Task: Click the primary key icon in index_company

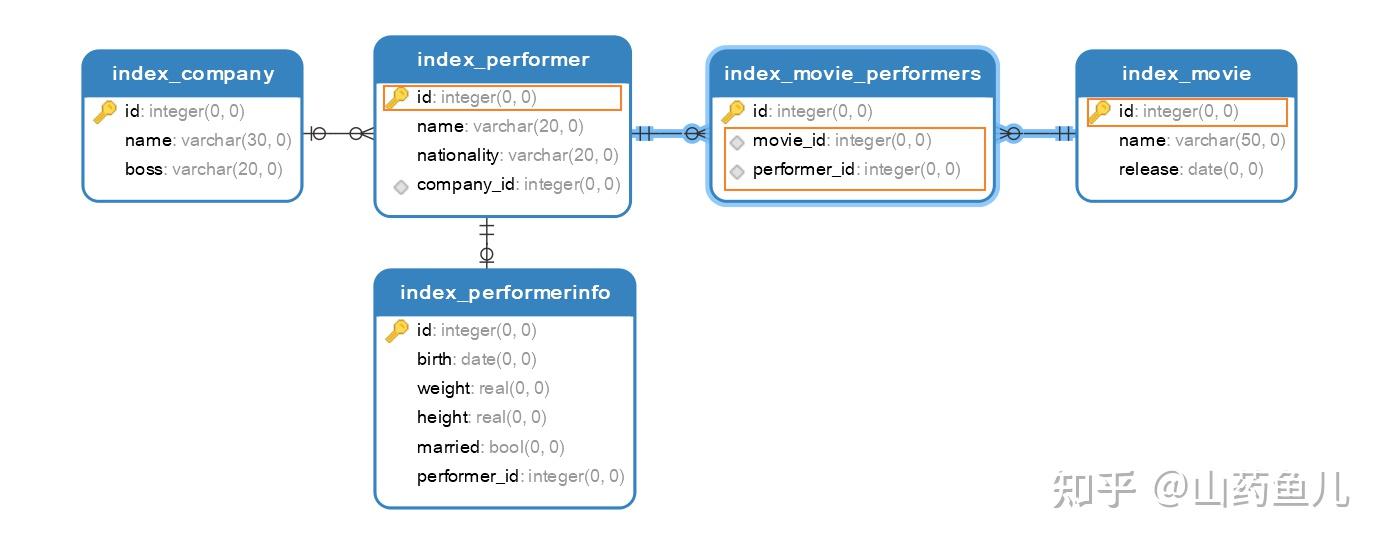Action: [105, 111]
